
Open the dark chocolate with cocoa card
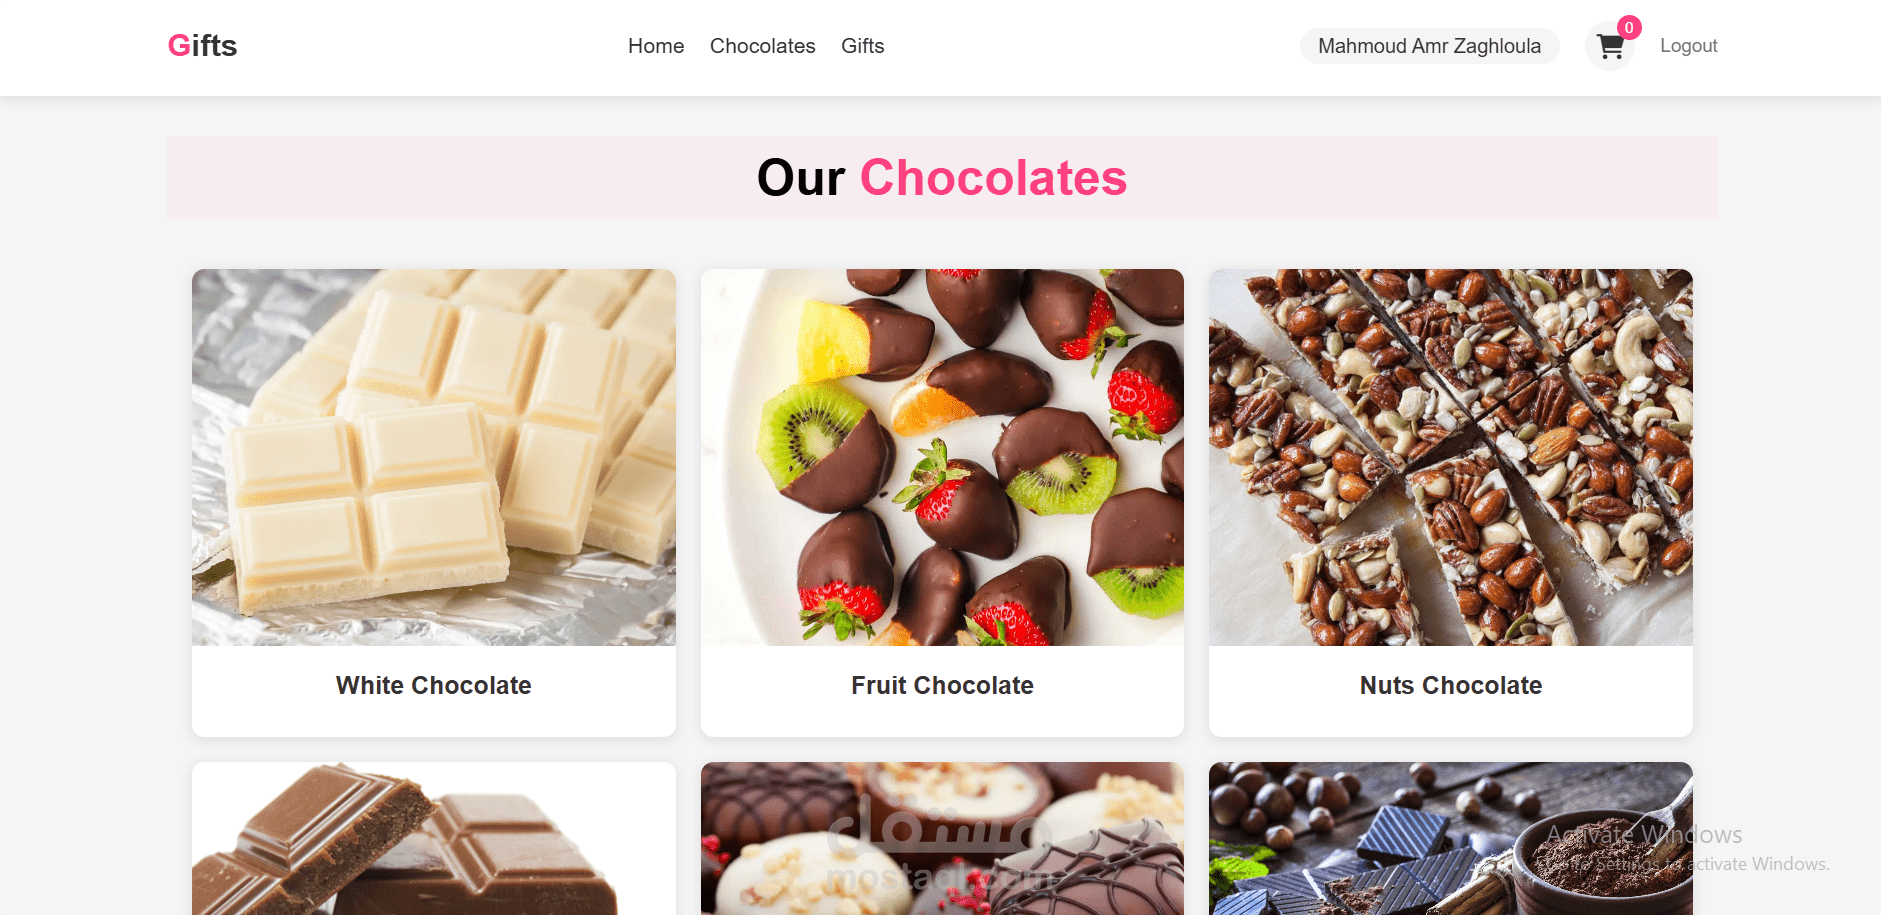click(1451, 839)
